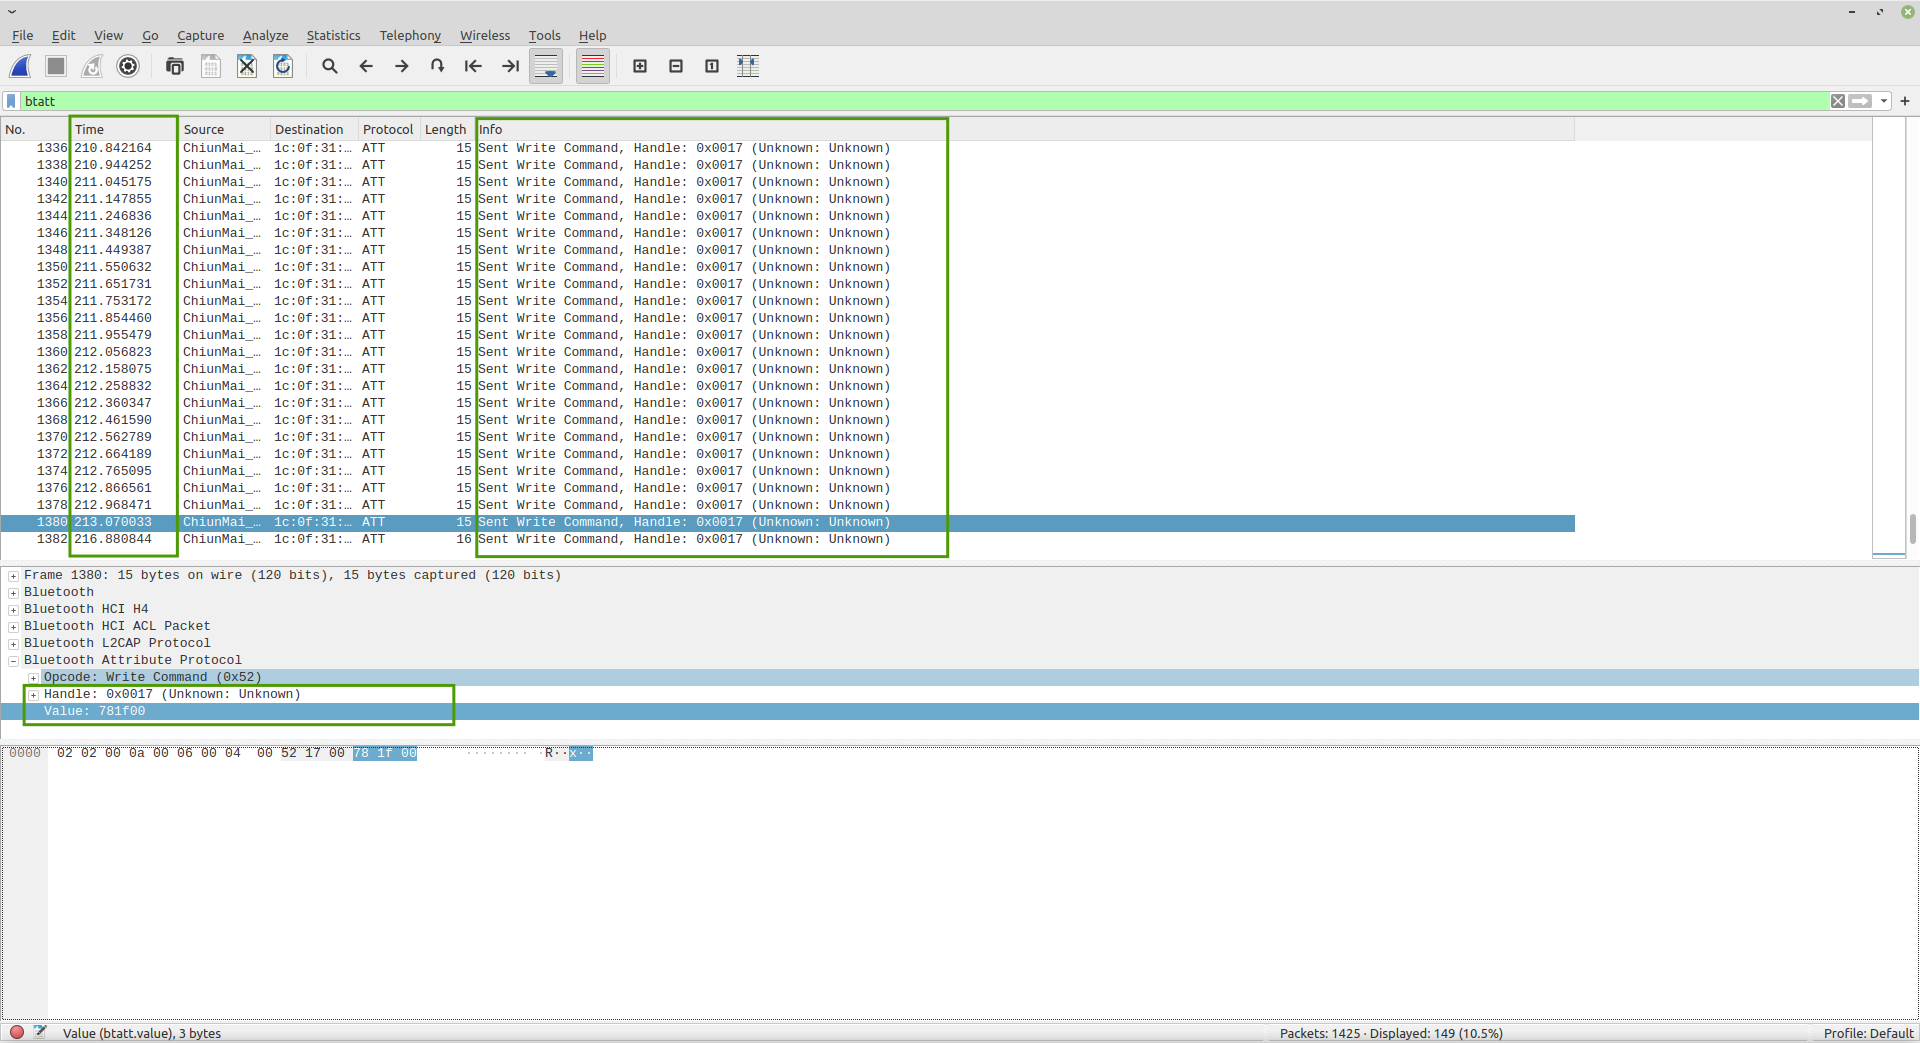The height and width of the screenshot is (1043, 1920).
Task: Open the Statistics menu
Action: (333, 35)
